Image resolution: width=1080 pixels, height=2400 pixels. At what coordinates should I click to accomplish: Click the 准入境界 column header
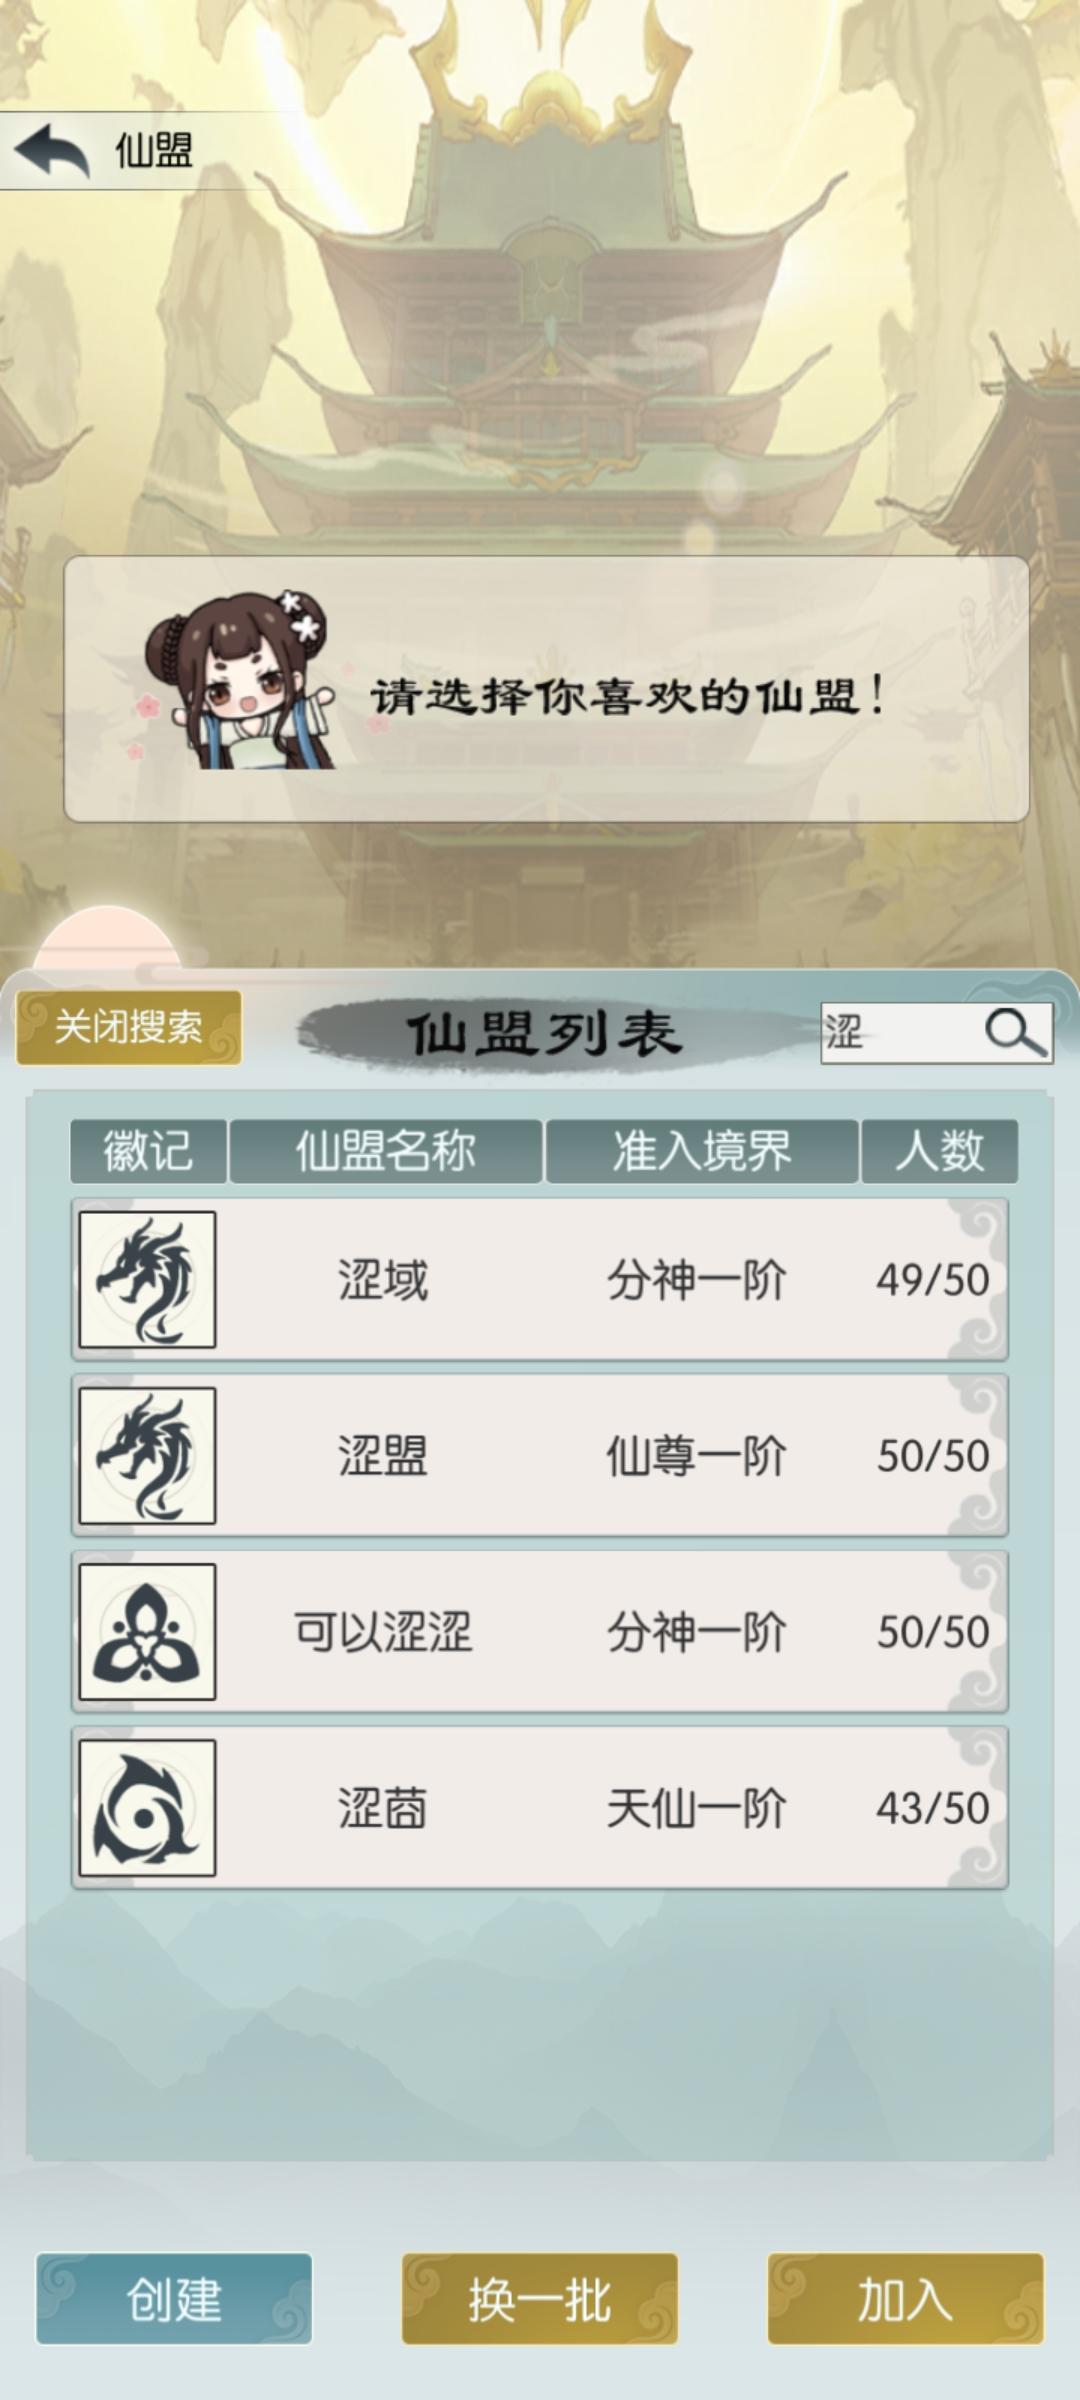702,1151
